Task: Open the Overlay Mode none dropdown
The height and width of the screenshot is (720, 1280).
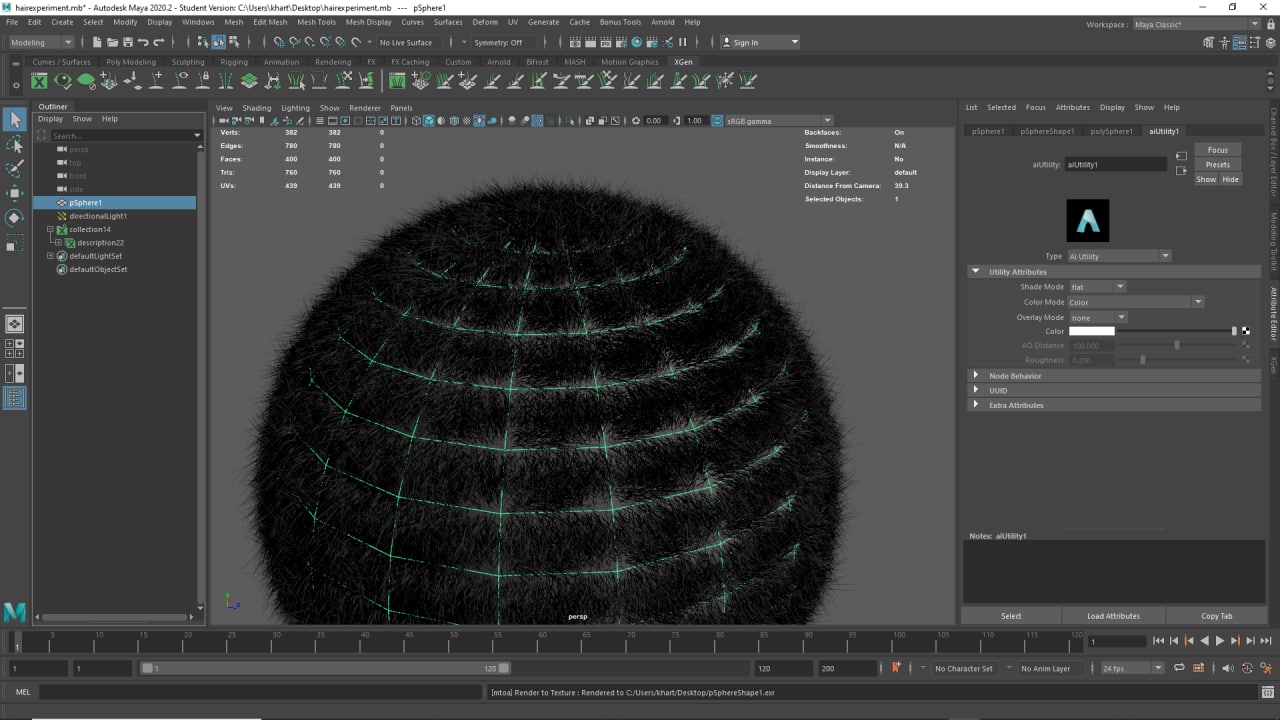Action: pos(1098,317)
